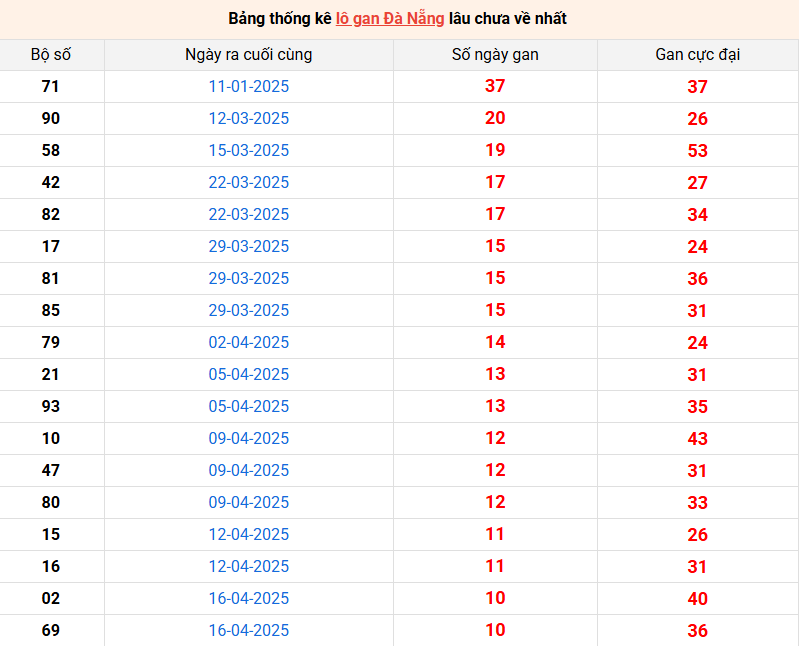This screenshot has width=799, height=646.
Task: Open the 'lô gan Đà Nẵng' link
Action: pyautogui.click(x=390, y=19)
